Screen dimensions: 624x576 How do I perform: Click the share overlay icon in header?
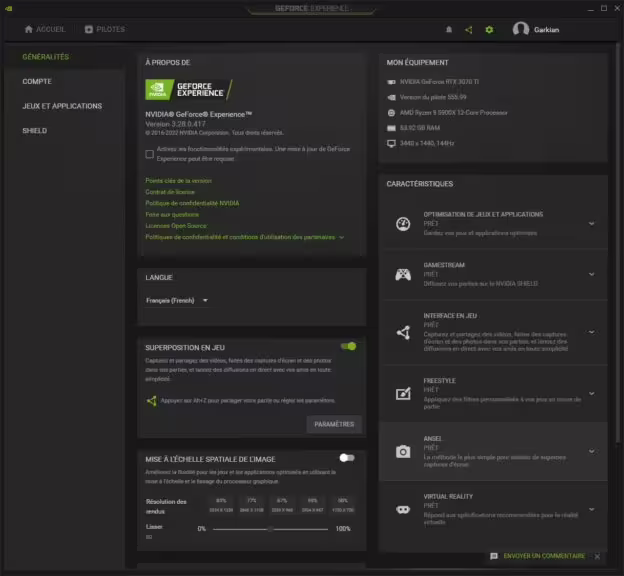point(469,29)
